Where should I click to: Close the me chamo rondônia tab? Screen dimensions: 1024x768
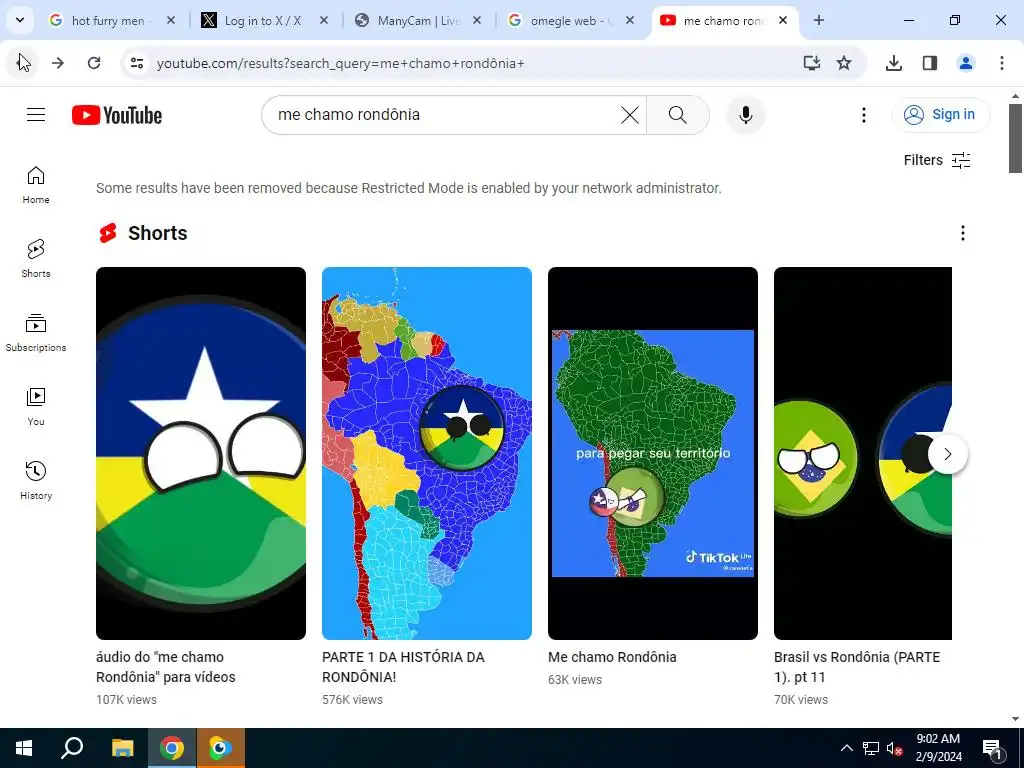point(783,20)
